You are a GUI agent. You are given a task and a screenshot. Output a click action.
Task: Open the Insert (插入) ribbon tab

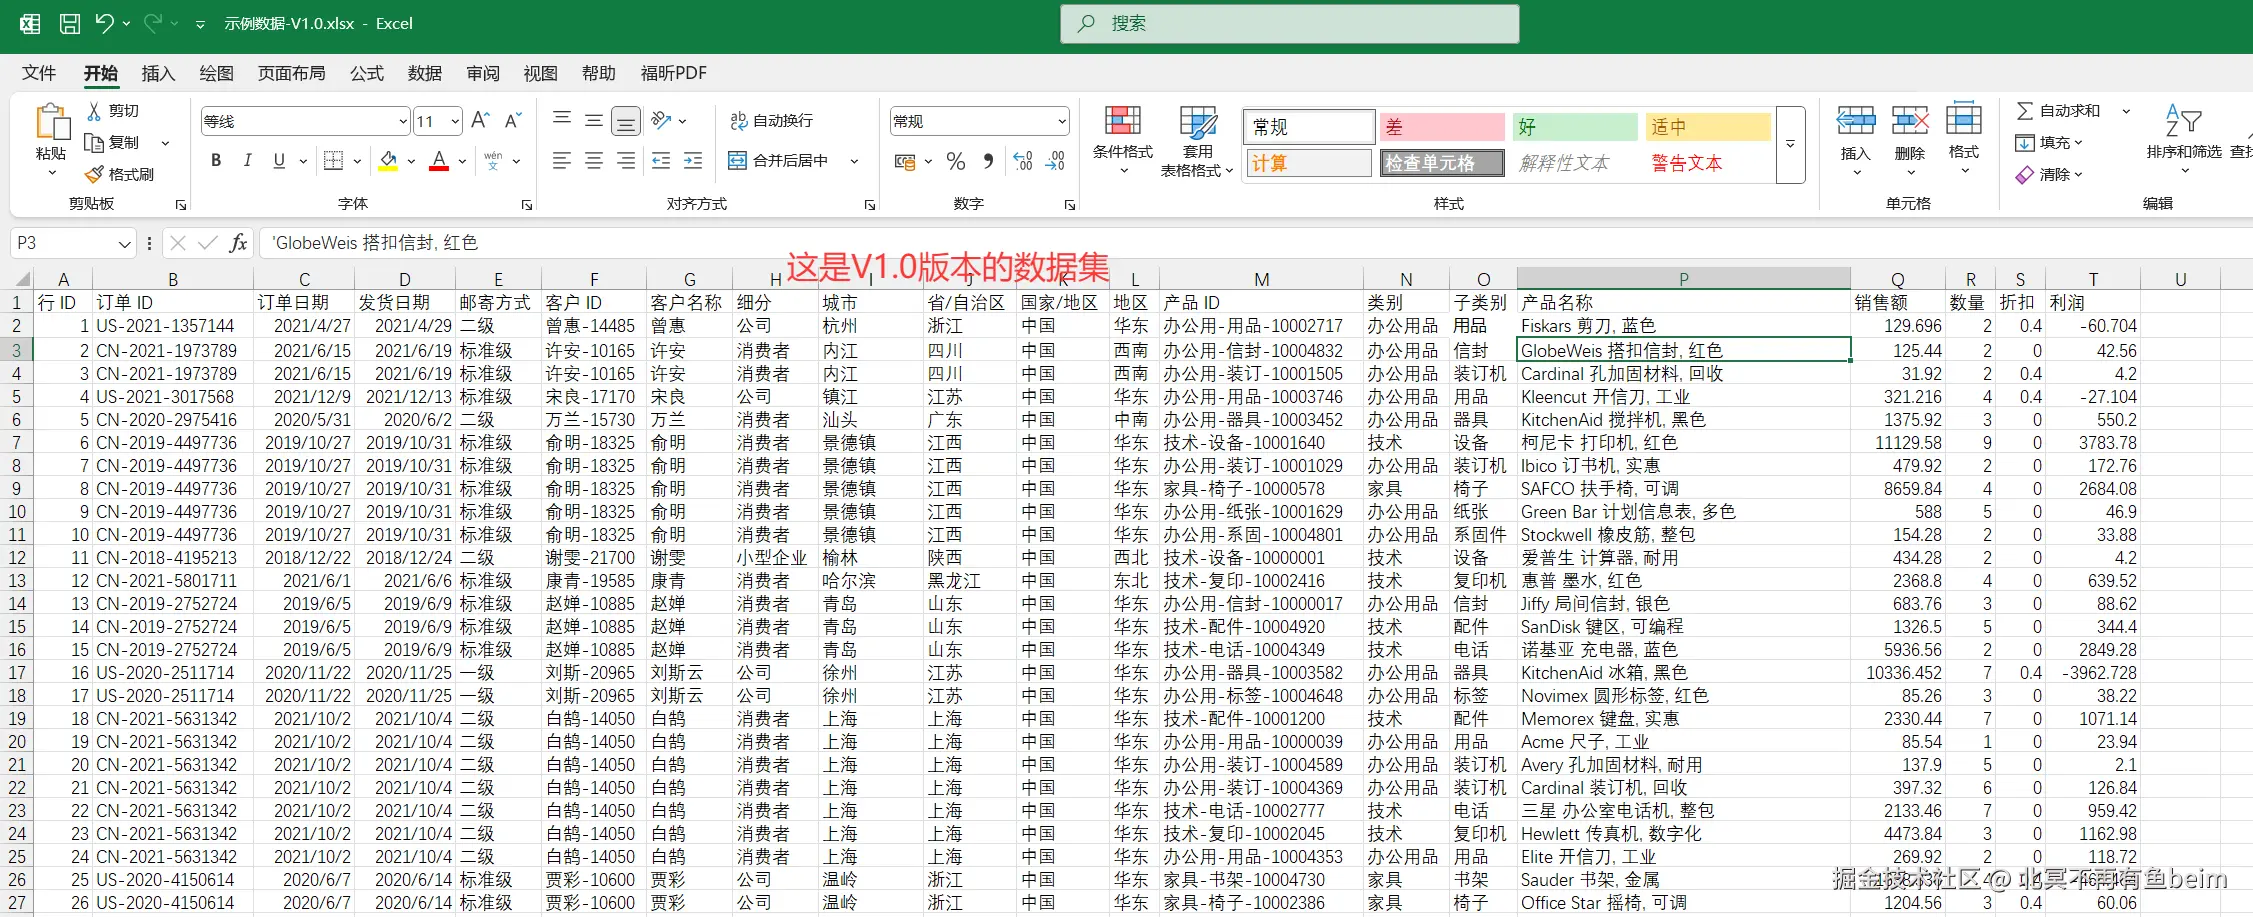coord(158,73)
